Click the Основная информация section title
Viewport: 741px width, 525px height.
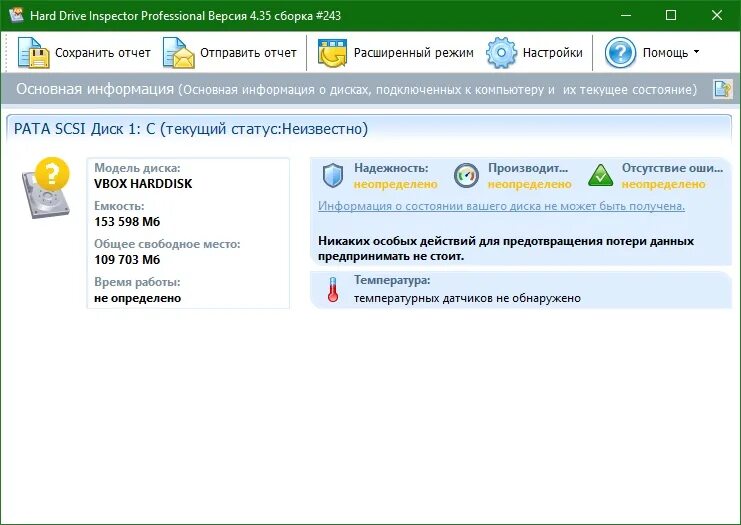click(95, 89)
